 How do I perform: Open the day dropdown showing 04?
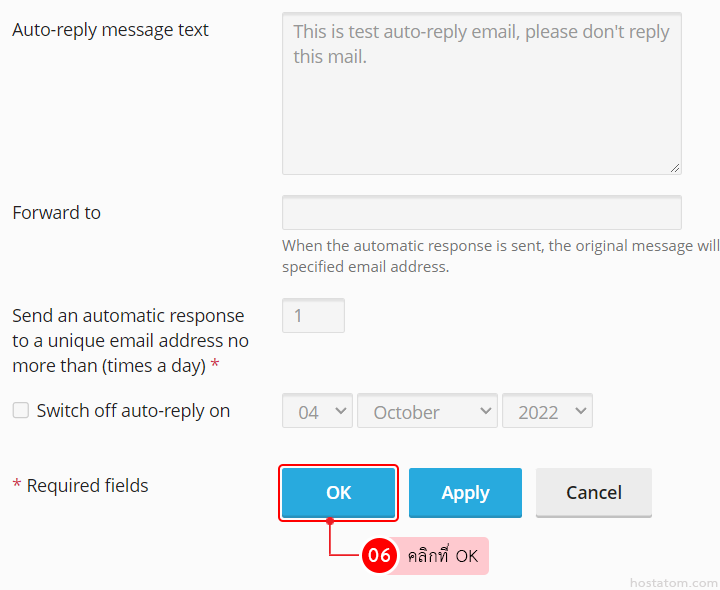pyautogui.click(x=317, y=412)
